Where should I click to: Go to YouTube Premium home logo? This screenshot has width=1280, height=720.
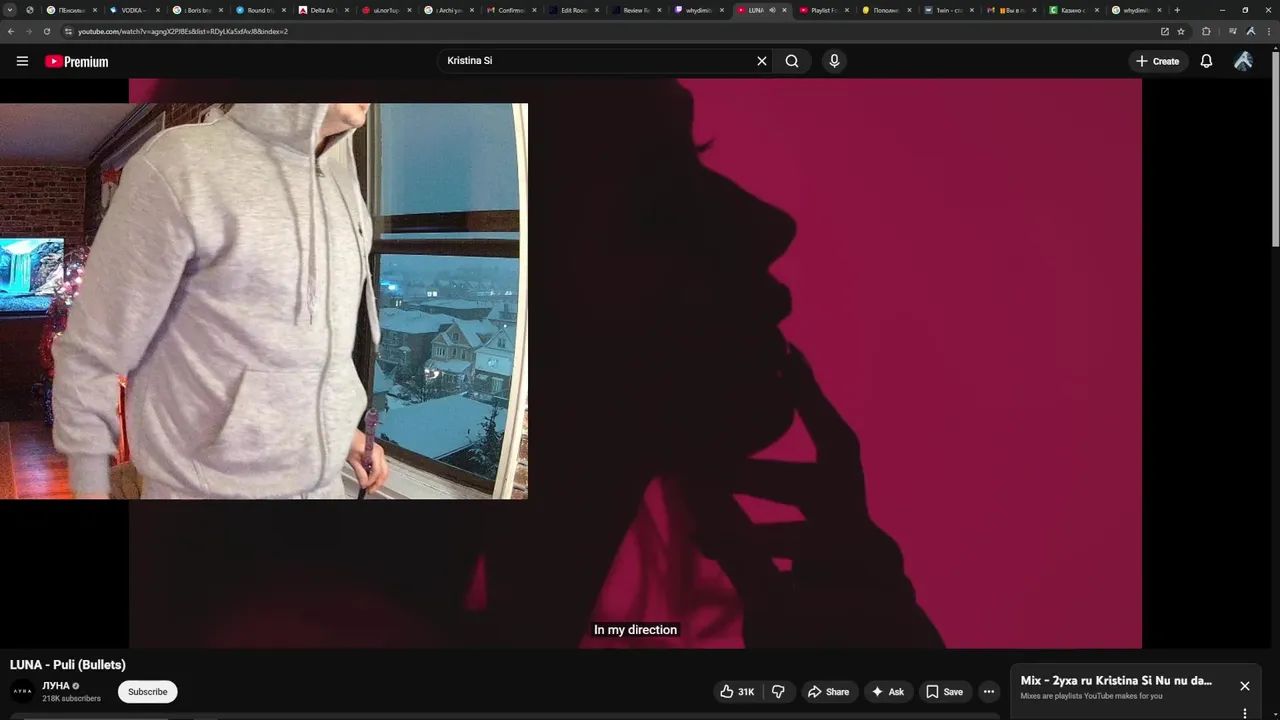[x=76, y=61]
